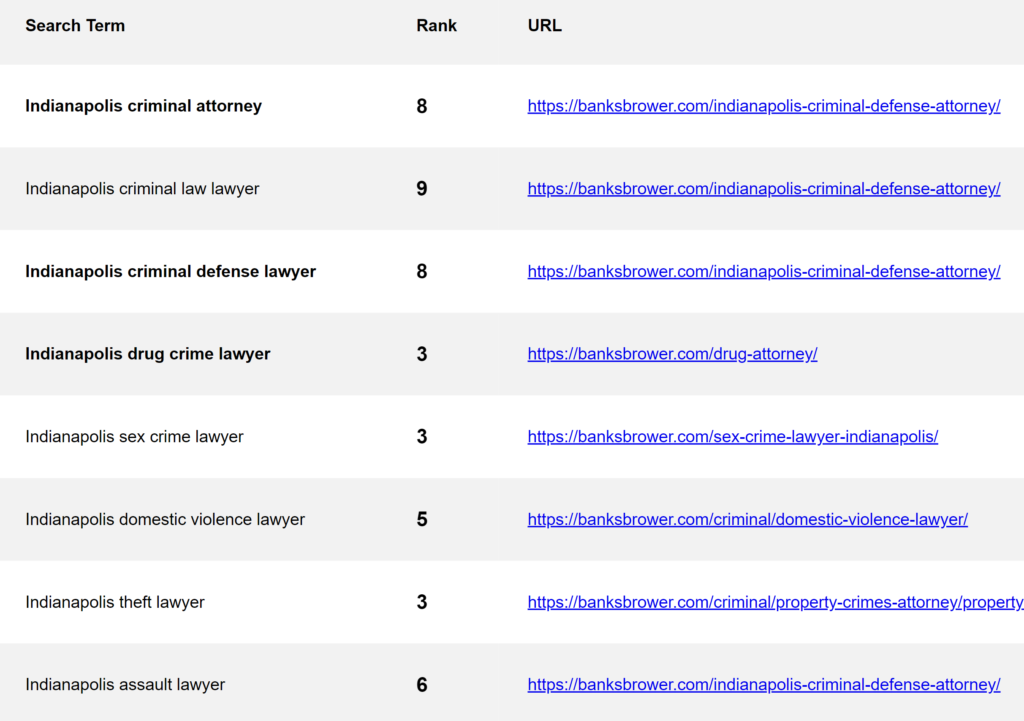Click rank 8 for Indianapolis criminal attorney
This screenshot has width=1024, height=721.
point(422,106)
